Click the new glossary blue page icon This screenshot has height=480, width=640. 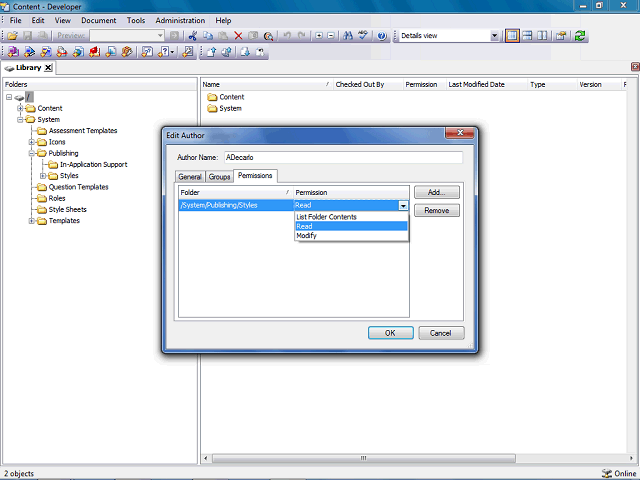coord(111,52)
